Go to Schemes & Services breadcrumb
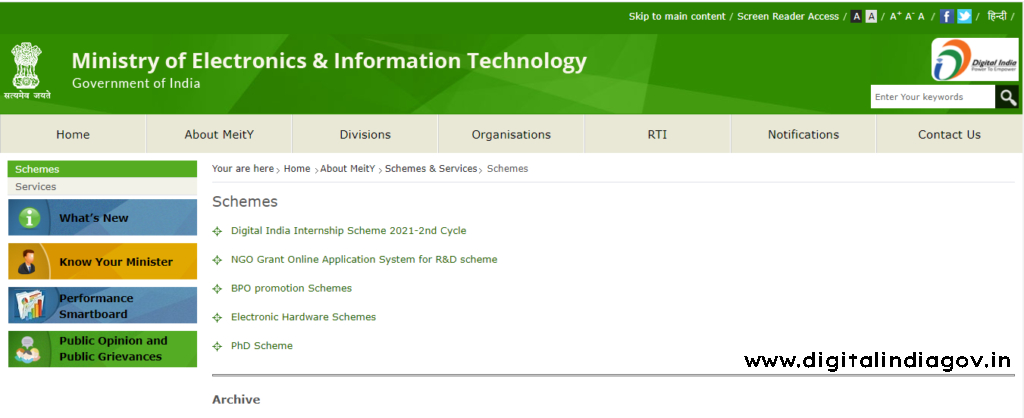 point(431,169)
